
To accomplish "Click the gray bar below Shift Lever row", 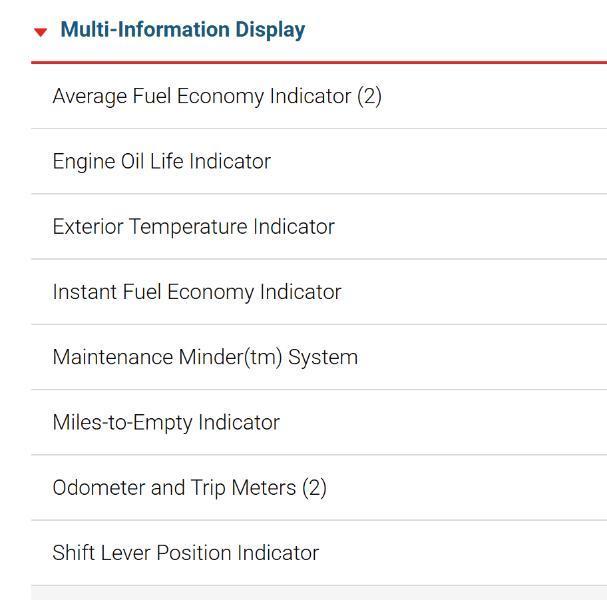I will click(x=318, y=593).
